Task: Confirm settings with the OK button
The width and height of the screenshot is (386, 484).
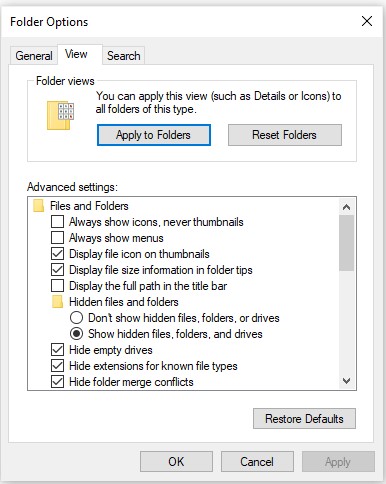Action: point(176,462)
